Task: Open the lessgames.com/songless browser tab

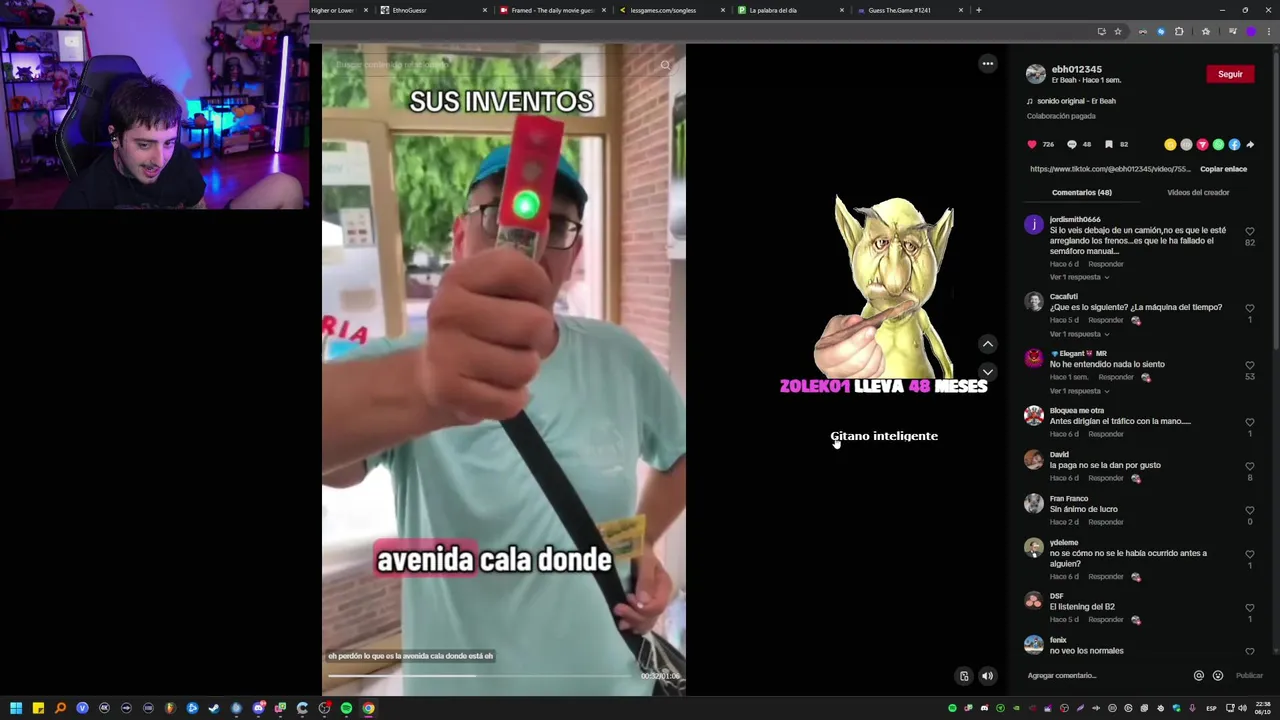Action: tap(672, 10)
